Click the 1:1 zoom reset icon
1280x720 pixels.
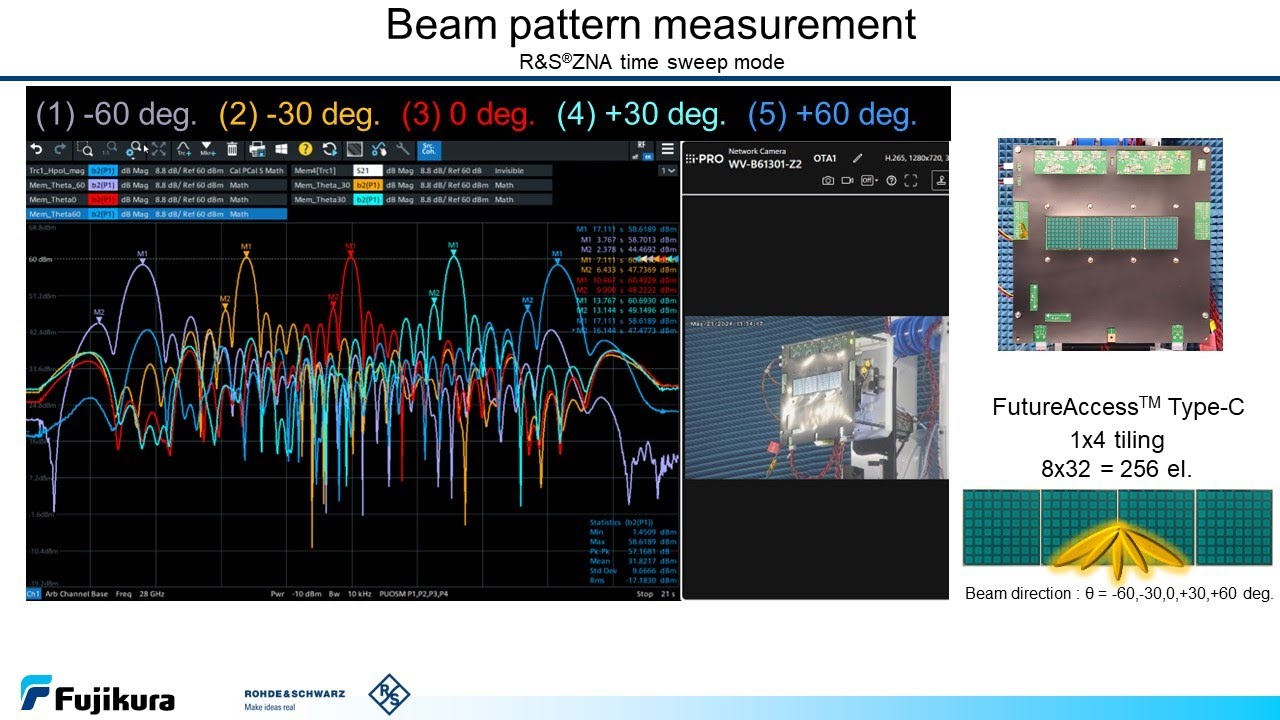(110, 149)
